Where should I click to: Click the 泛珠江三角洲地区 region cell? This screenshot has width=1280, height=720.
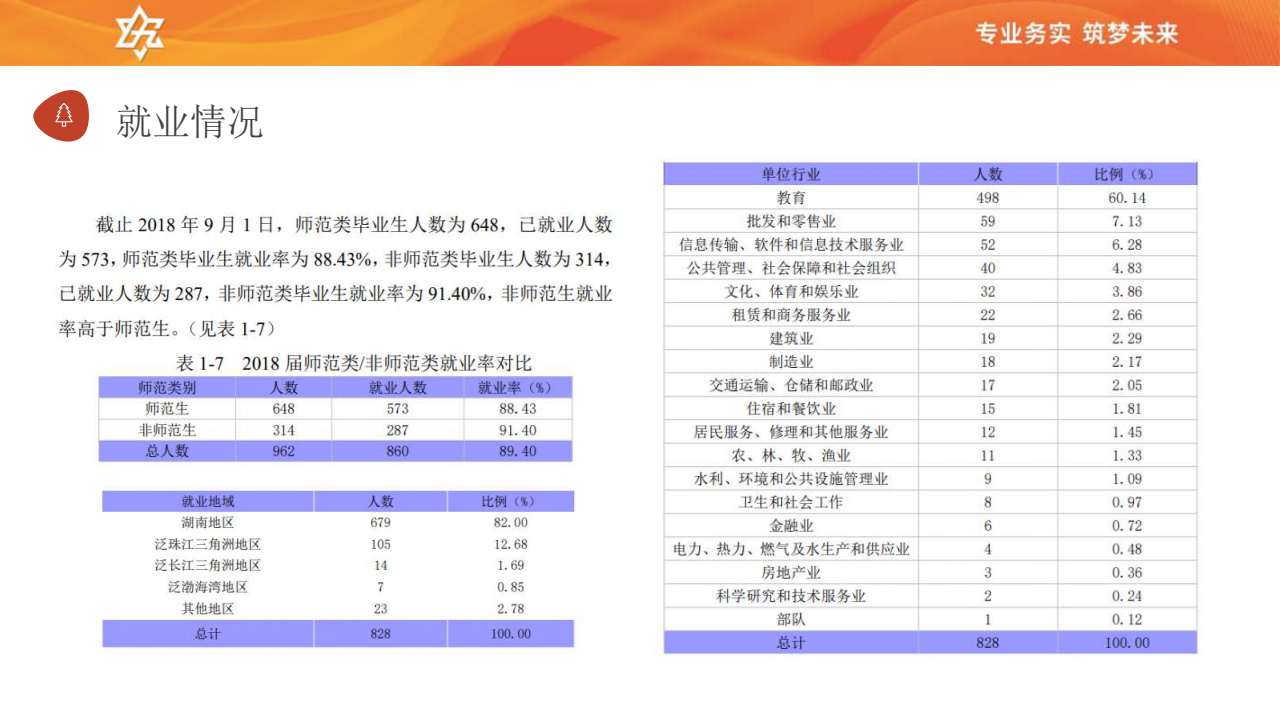207,544
